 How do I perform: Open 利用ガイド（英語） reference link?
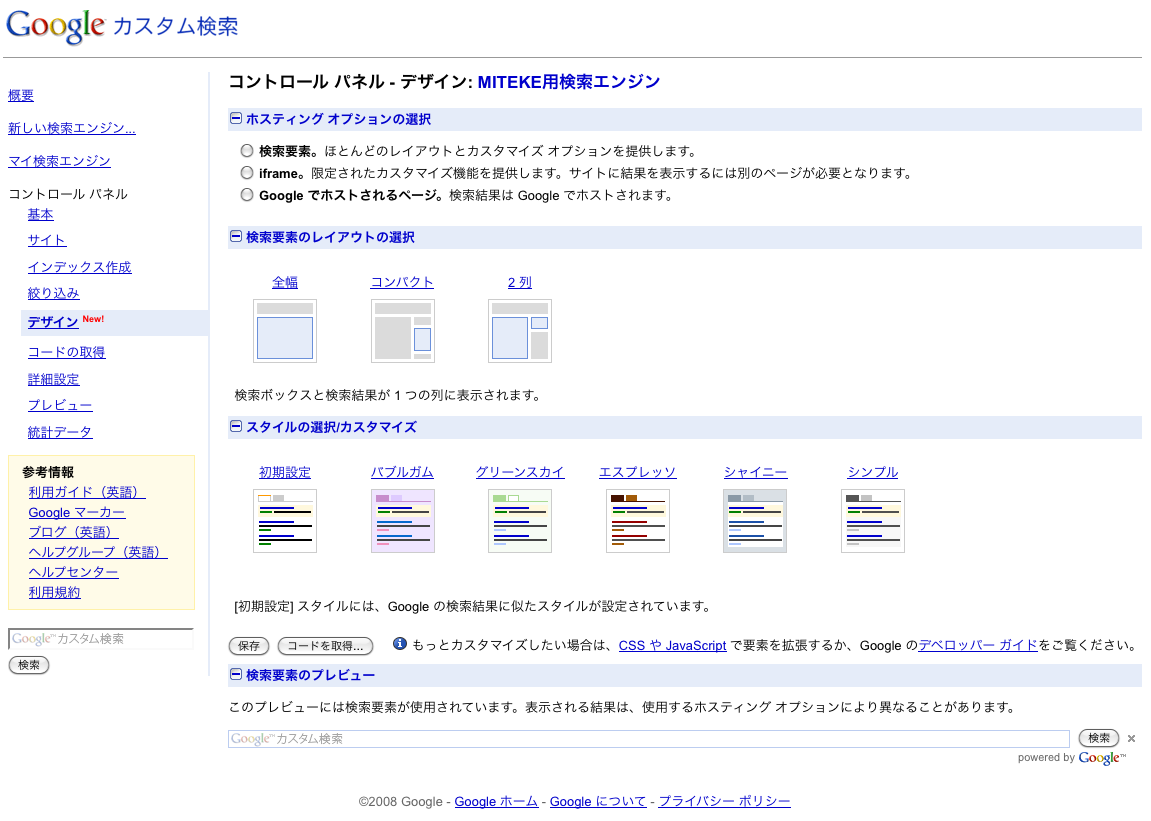[x=87, y=492]
